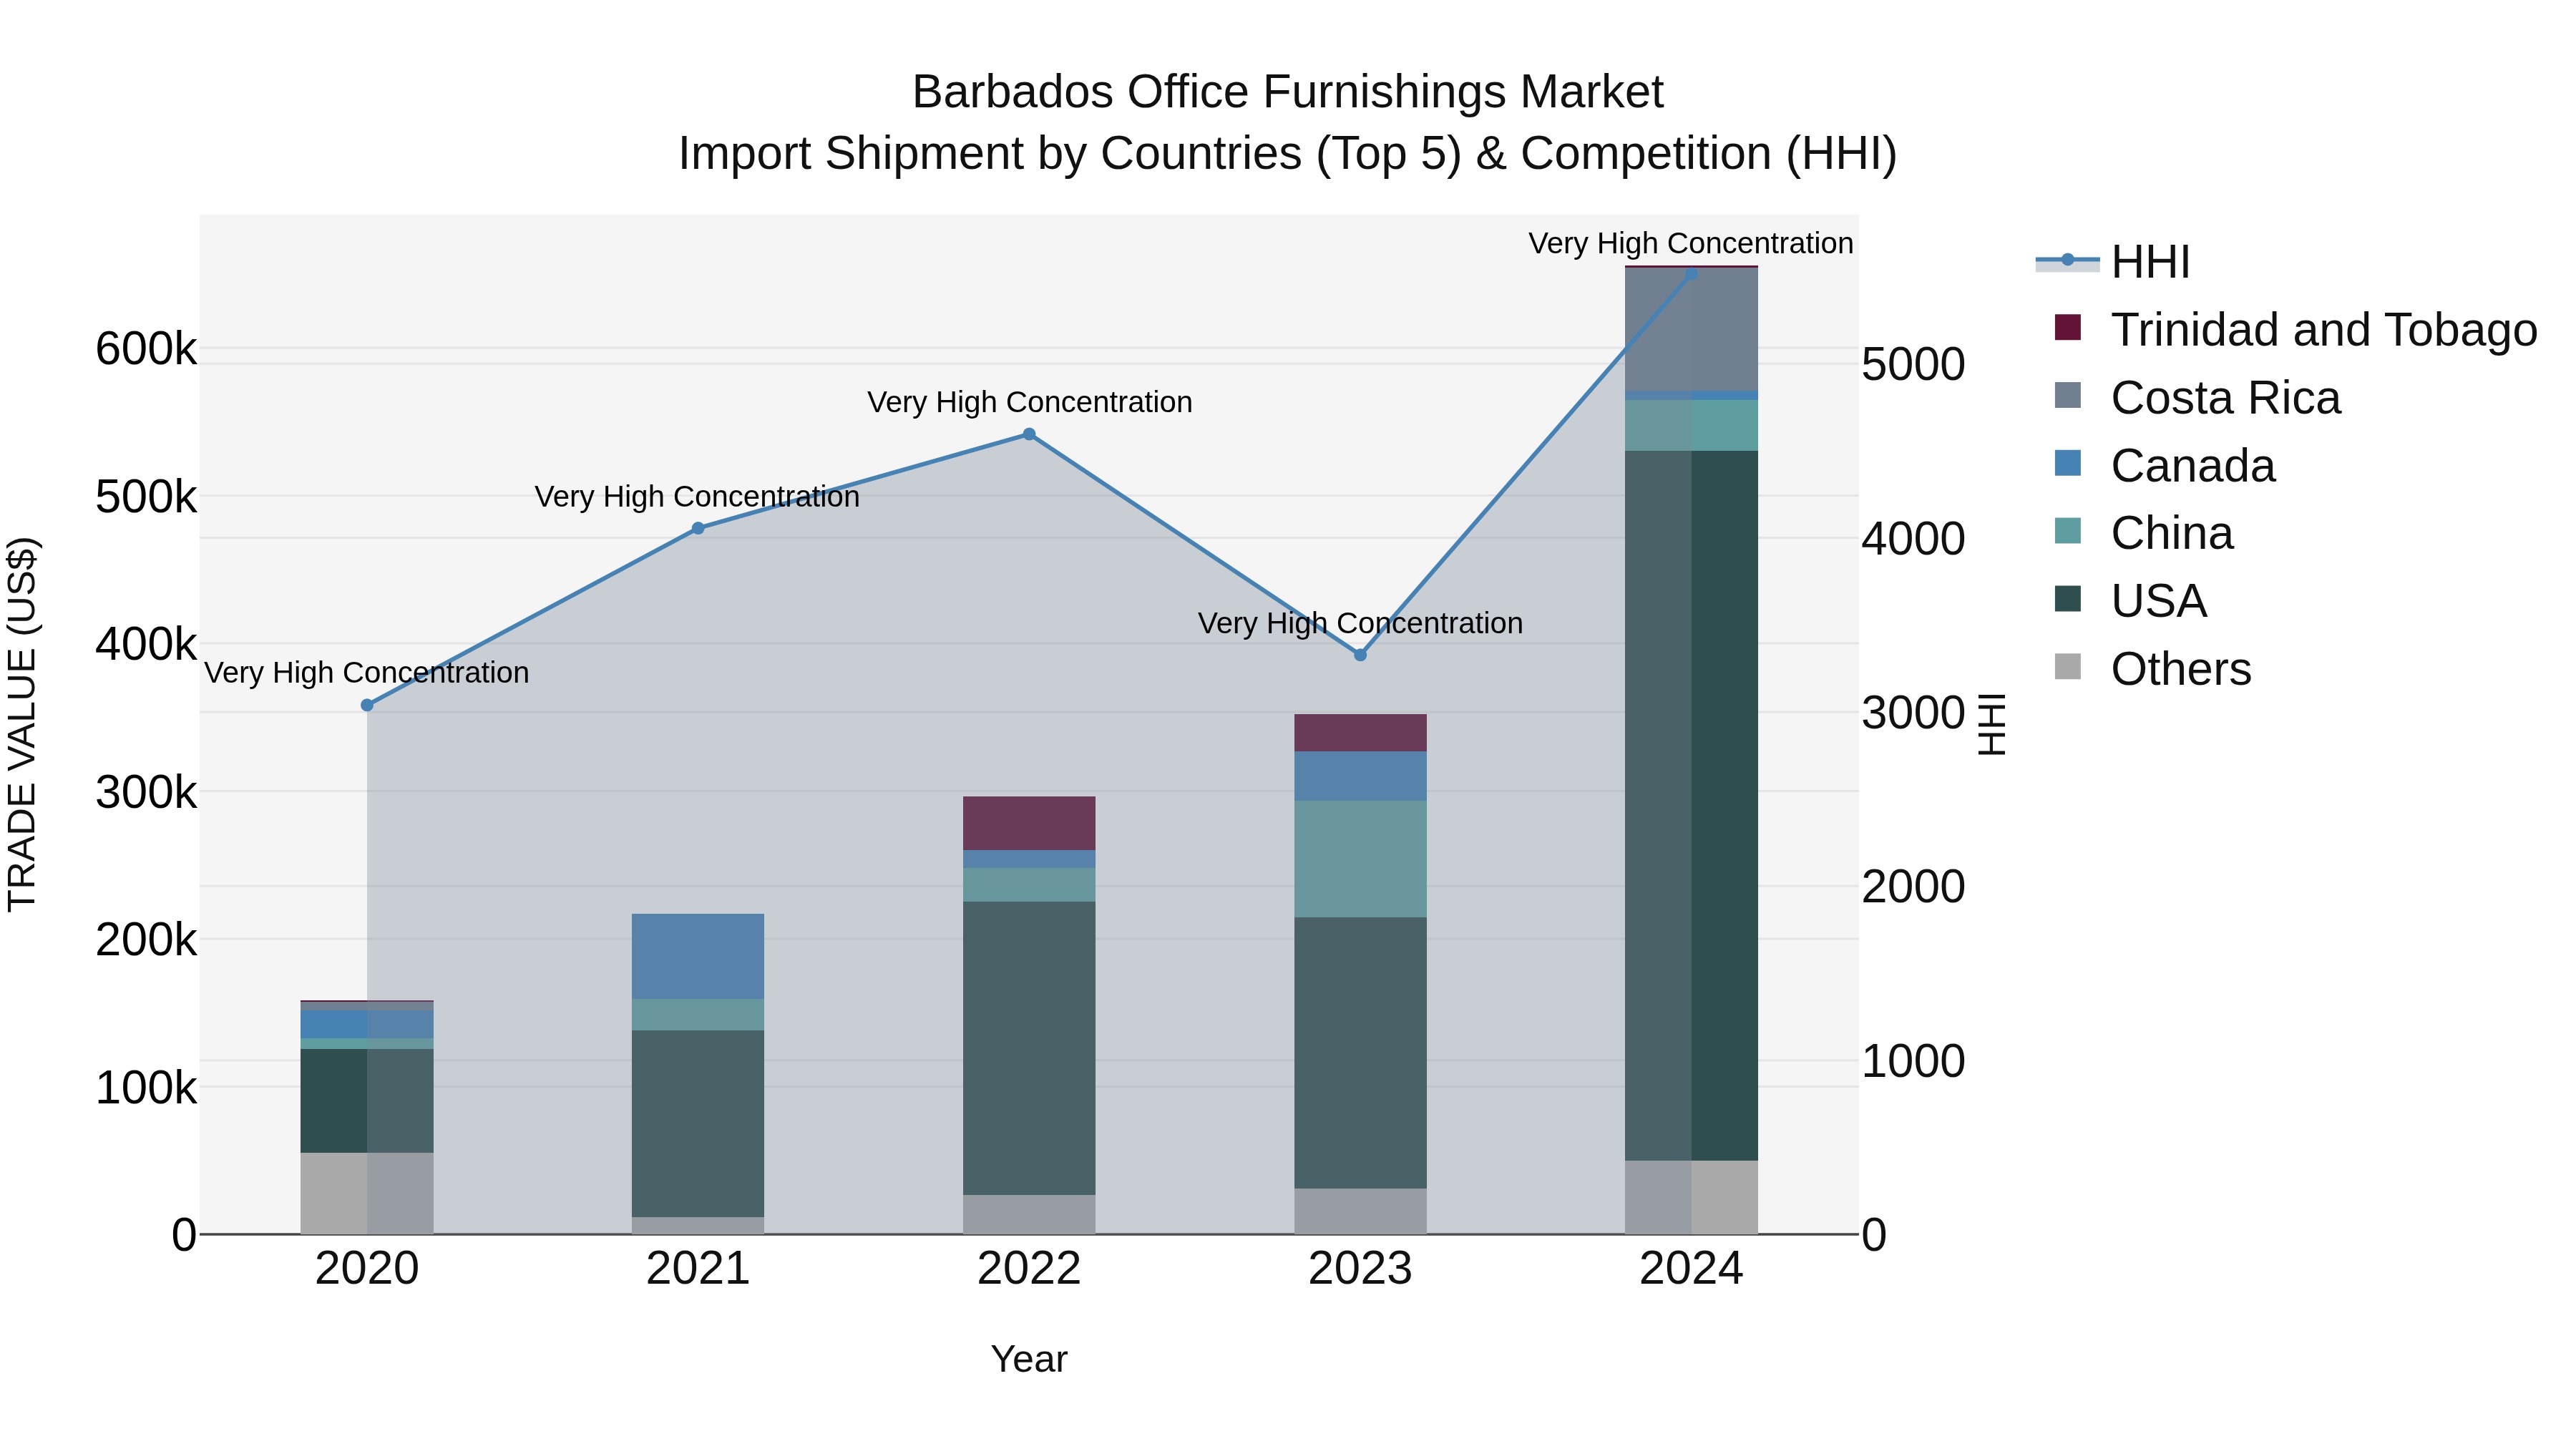Select the 2023 HHI data point
Screen dimensions: 2576x1449
click(1360, 655)
